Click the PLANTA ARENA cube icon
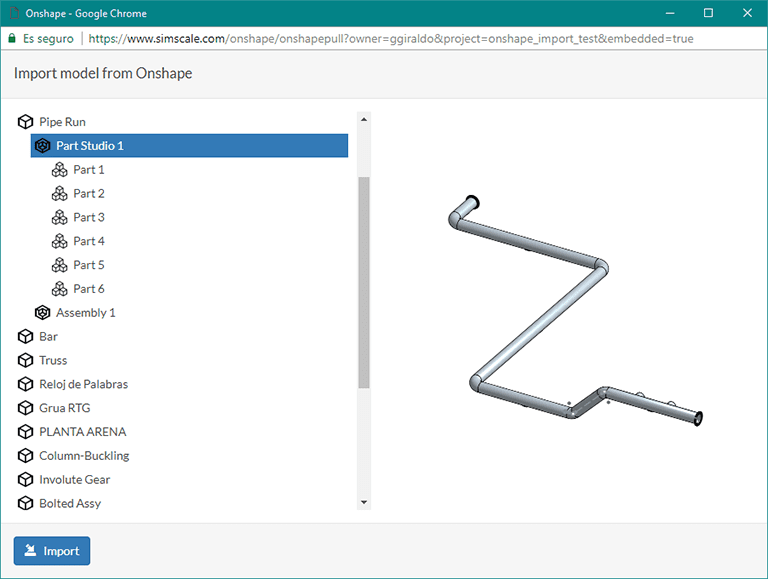Viewport: 768px width, 579px height. coord(25,432)
